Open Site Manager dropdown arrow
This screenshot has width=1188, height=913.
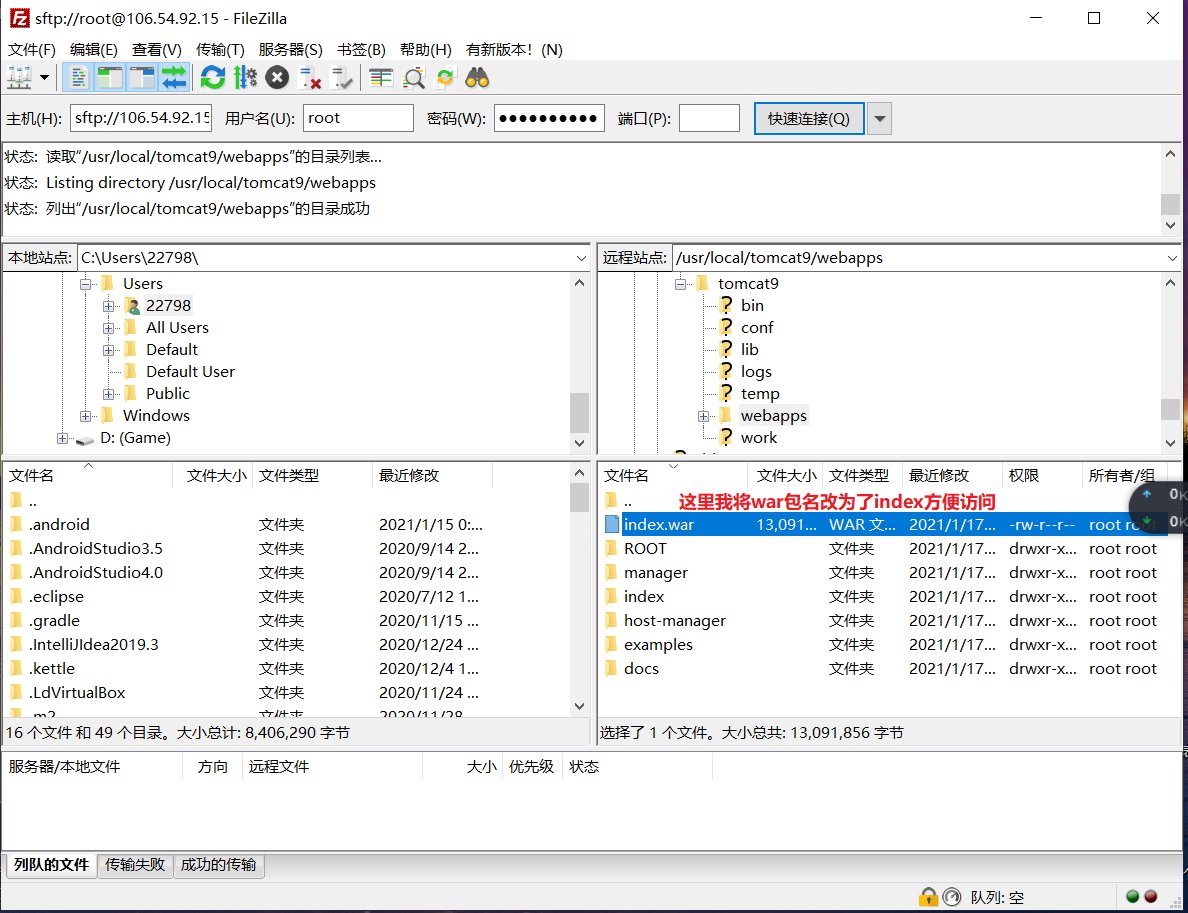(45, 78)
